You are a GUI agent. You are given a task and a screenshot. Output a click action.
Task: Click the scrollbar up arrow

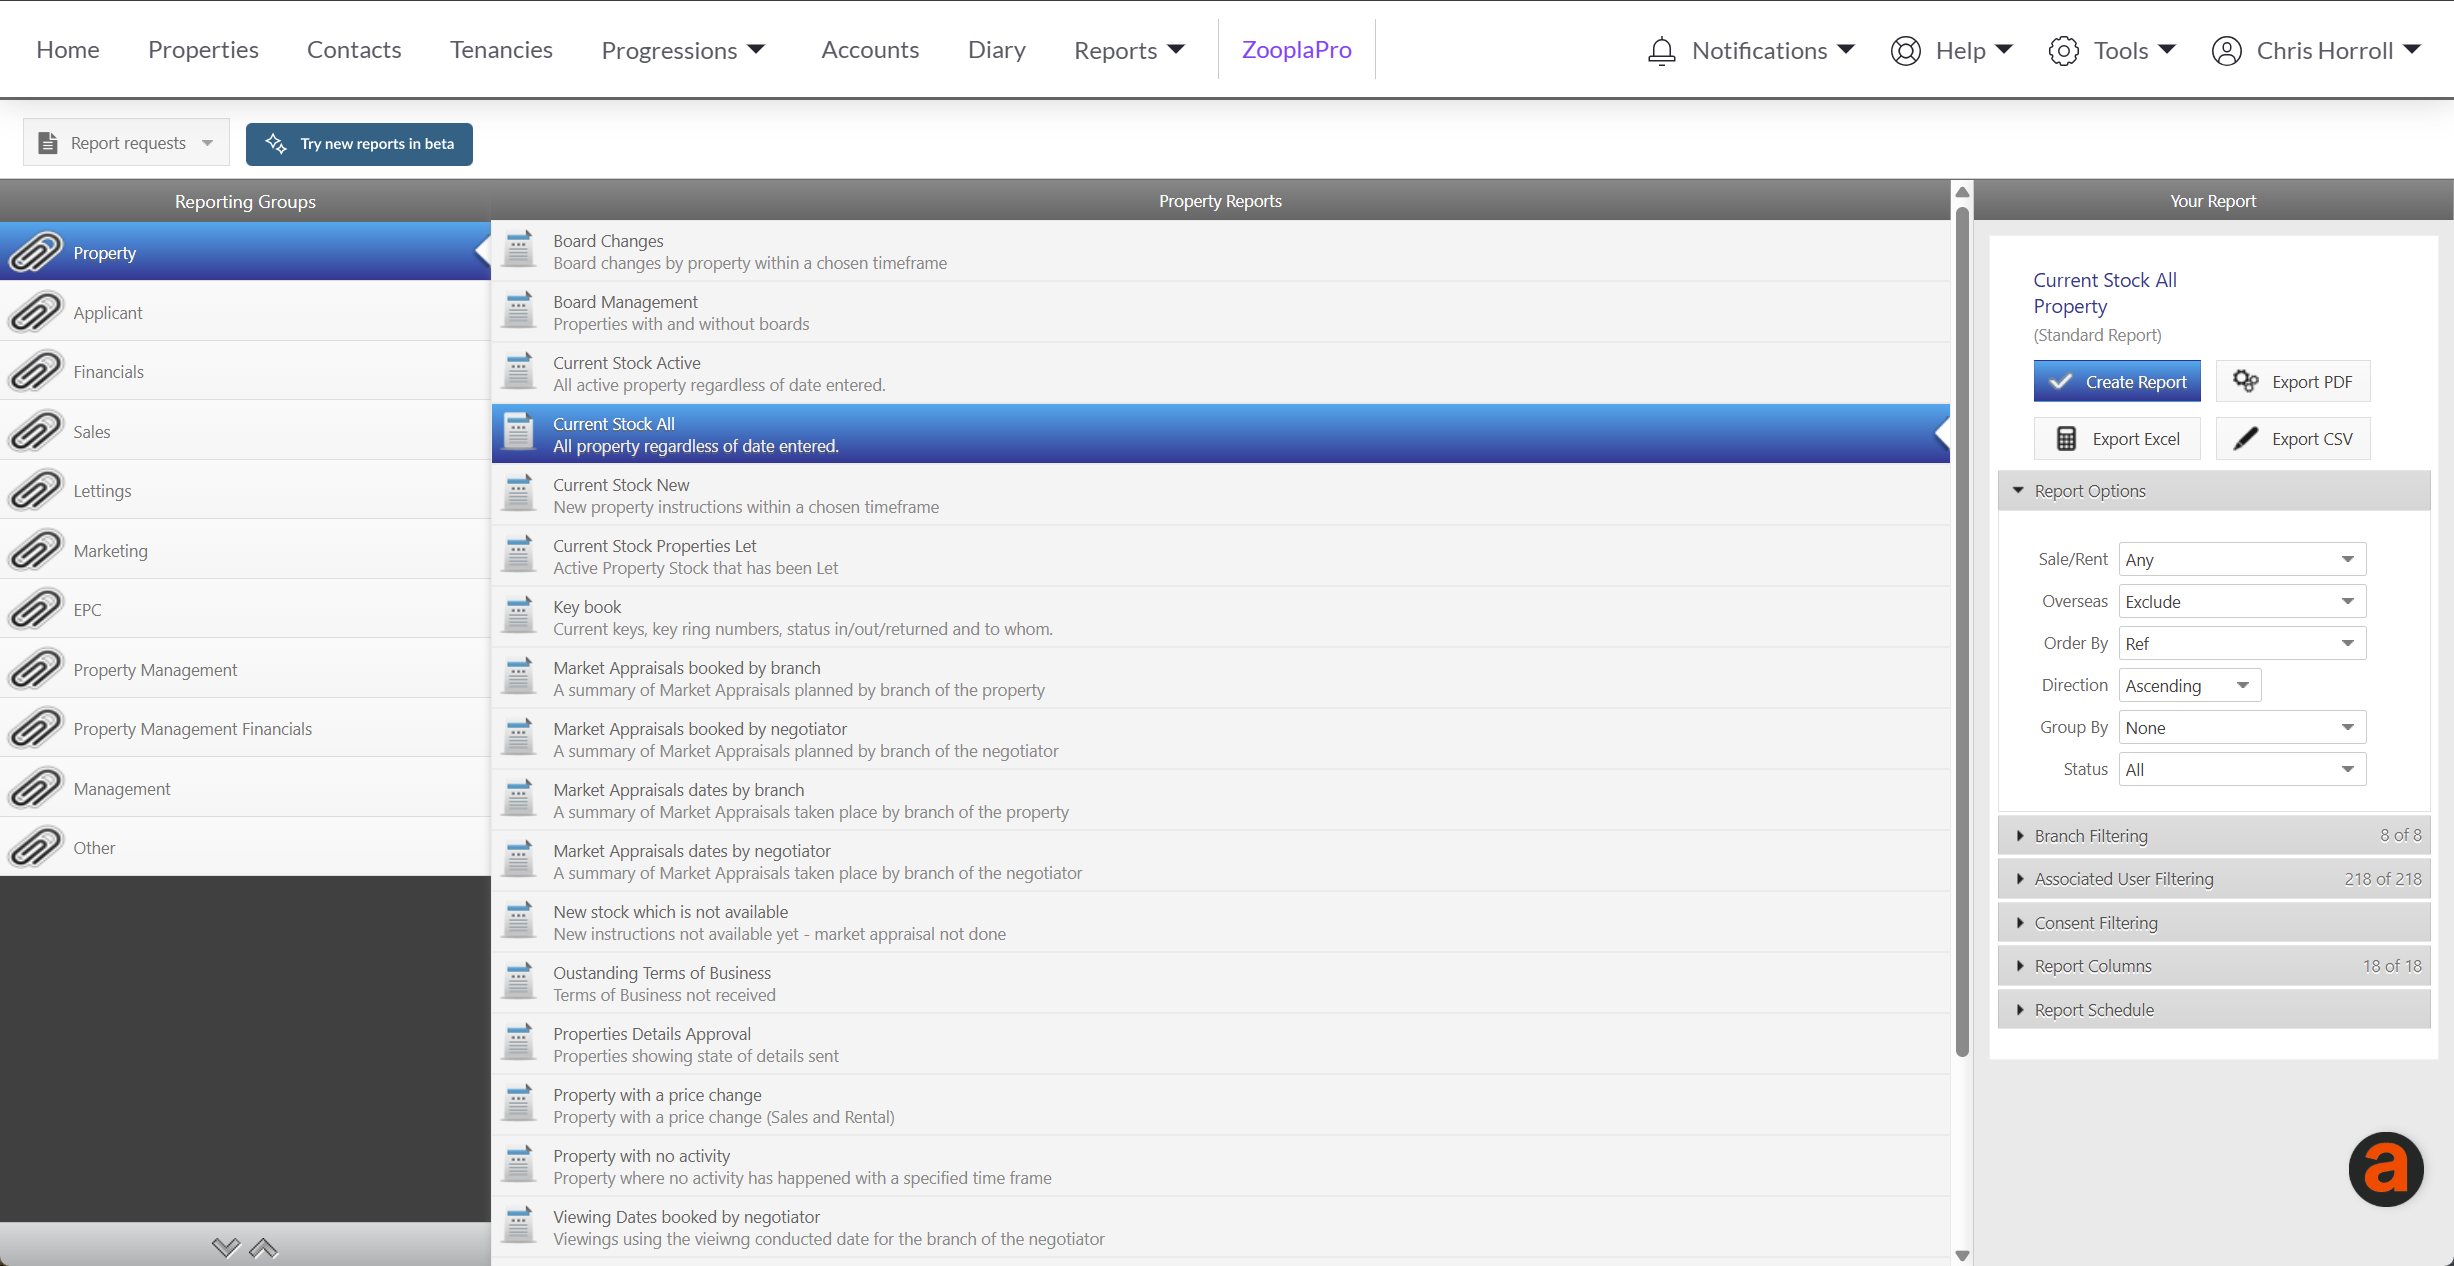pos(1962,191)
